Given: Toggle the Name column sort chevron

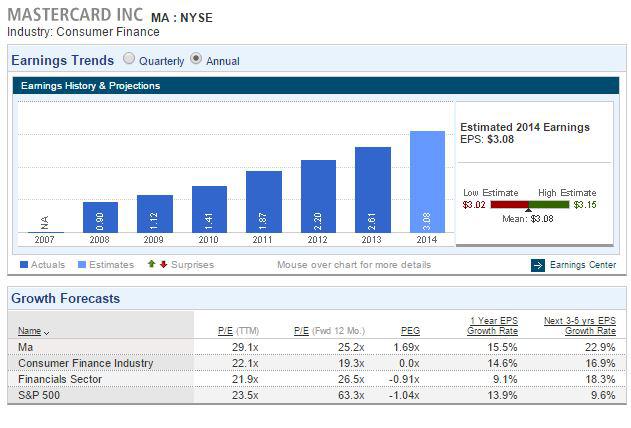Looking at the screenshot, I should [x=46, y=333].
